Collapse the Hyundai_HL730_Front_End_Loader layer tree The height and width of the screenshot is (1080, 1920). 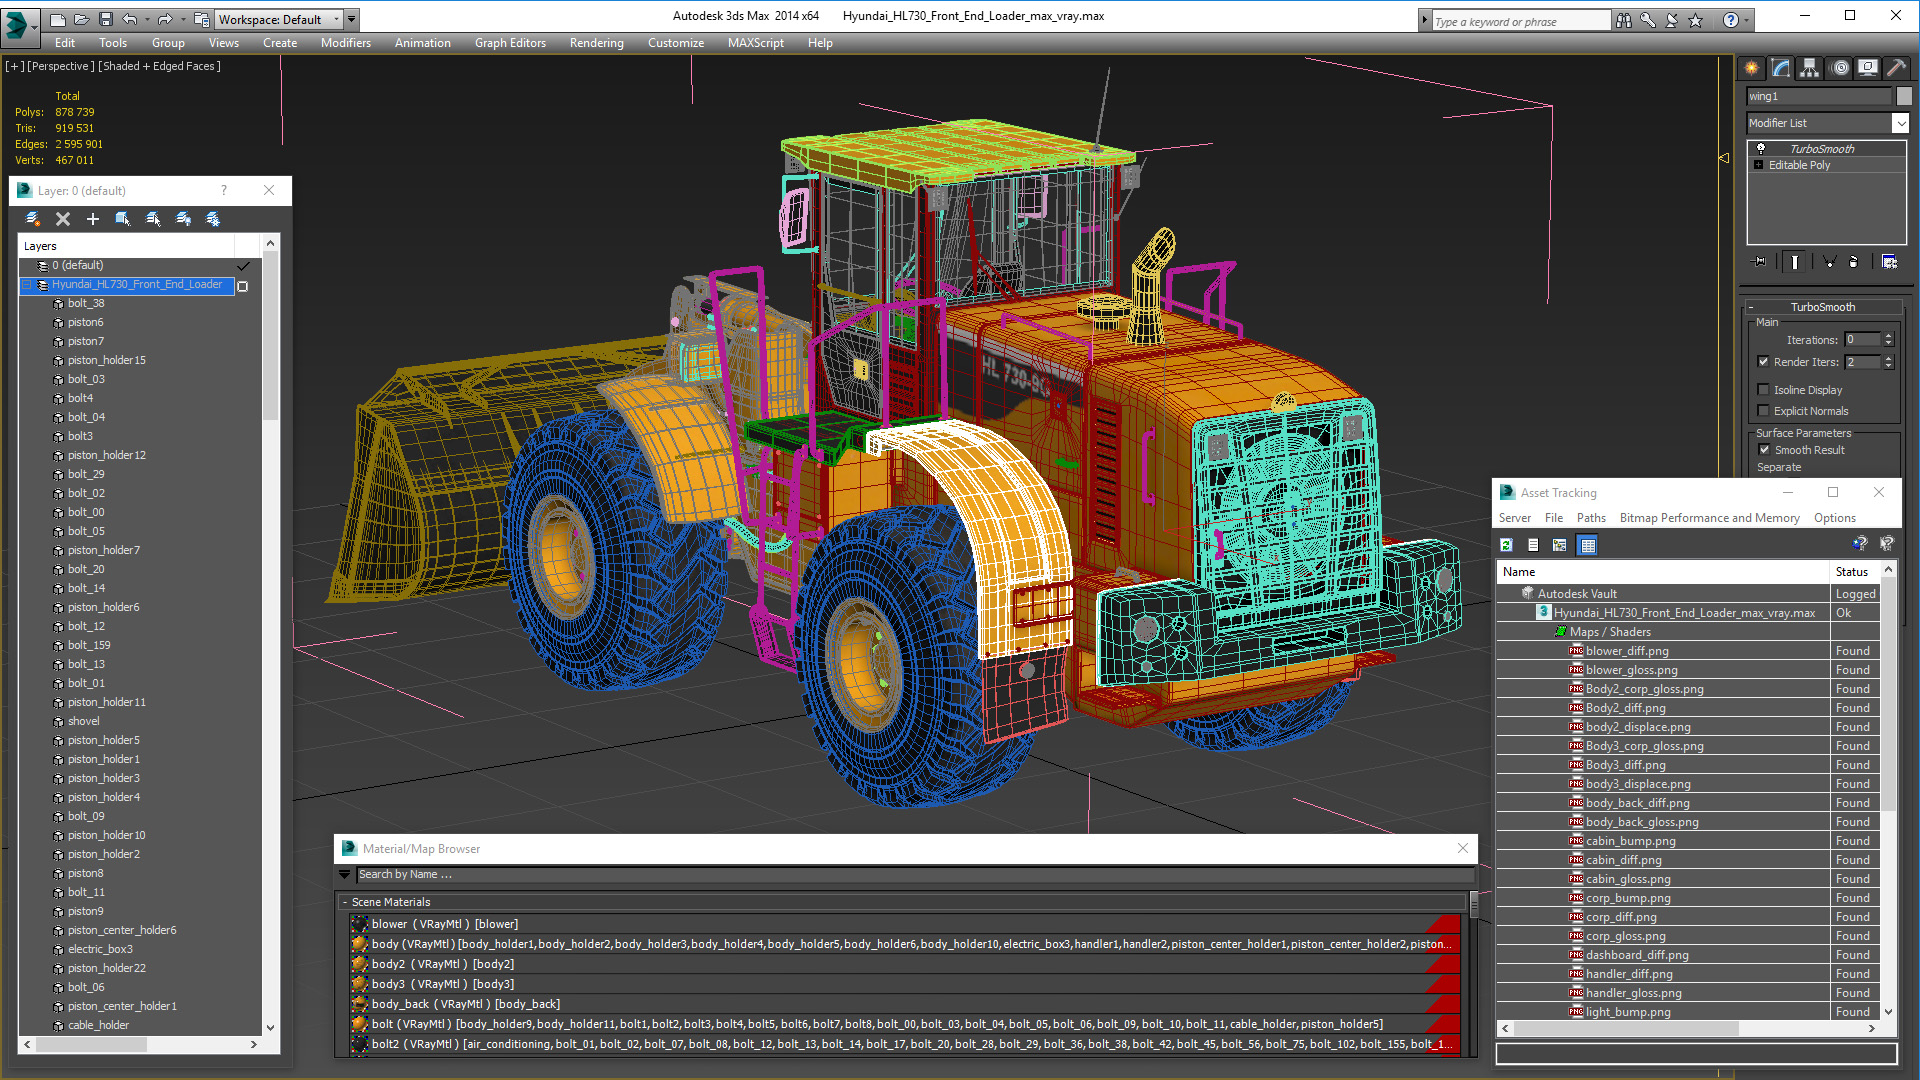pyautogui.click(x=27, y=285)
